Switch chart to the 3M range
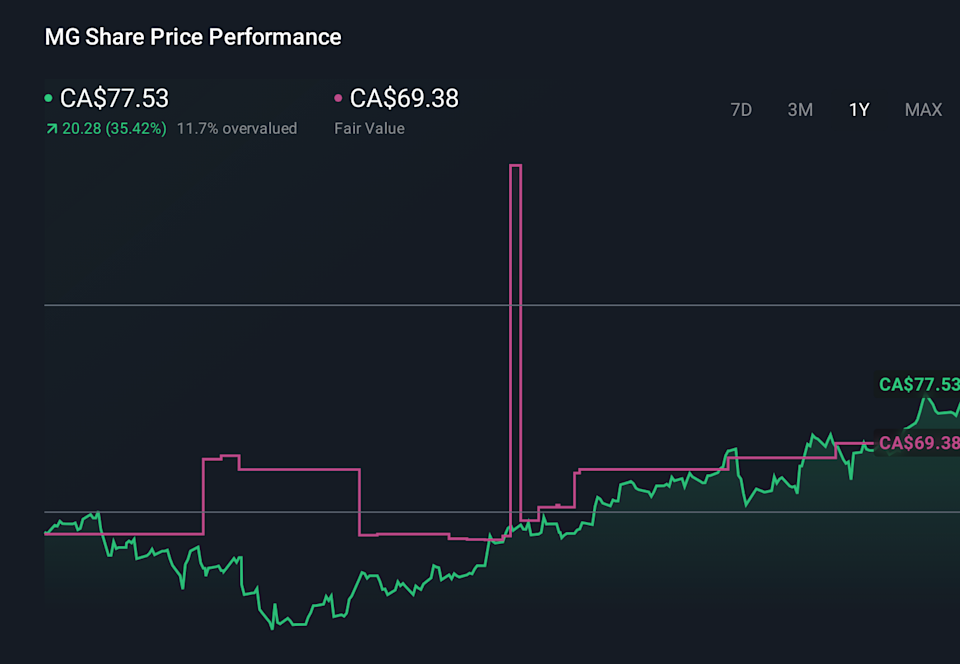 pos(800,110)
